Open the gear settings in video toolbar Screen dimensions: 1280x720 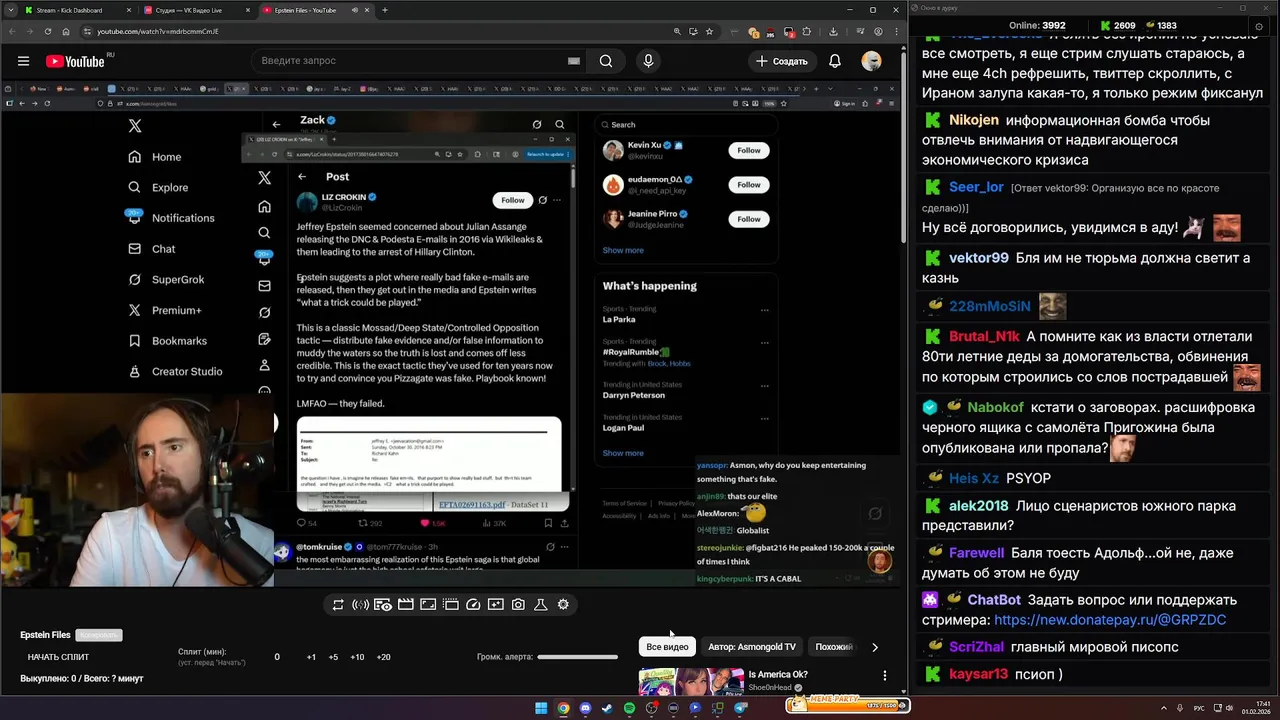[563, 605]
